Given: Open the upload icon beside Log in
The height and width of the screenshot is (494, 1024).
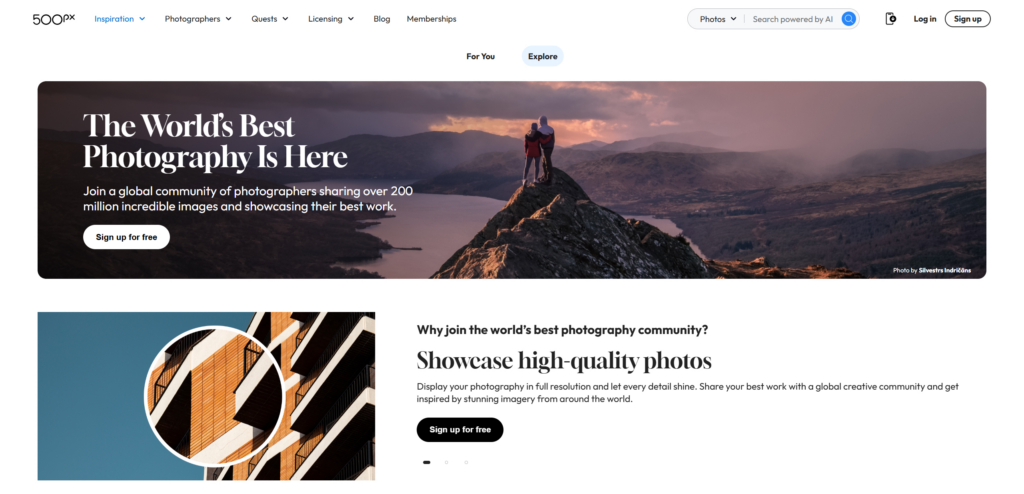Looking at the screenshot, I should [891, 19].
